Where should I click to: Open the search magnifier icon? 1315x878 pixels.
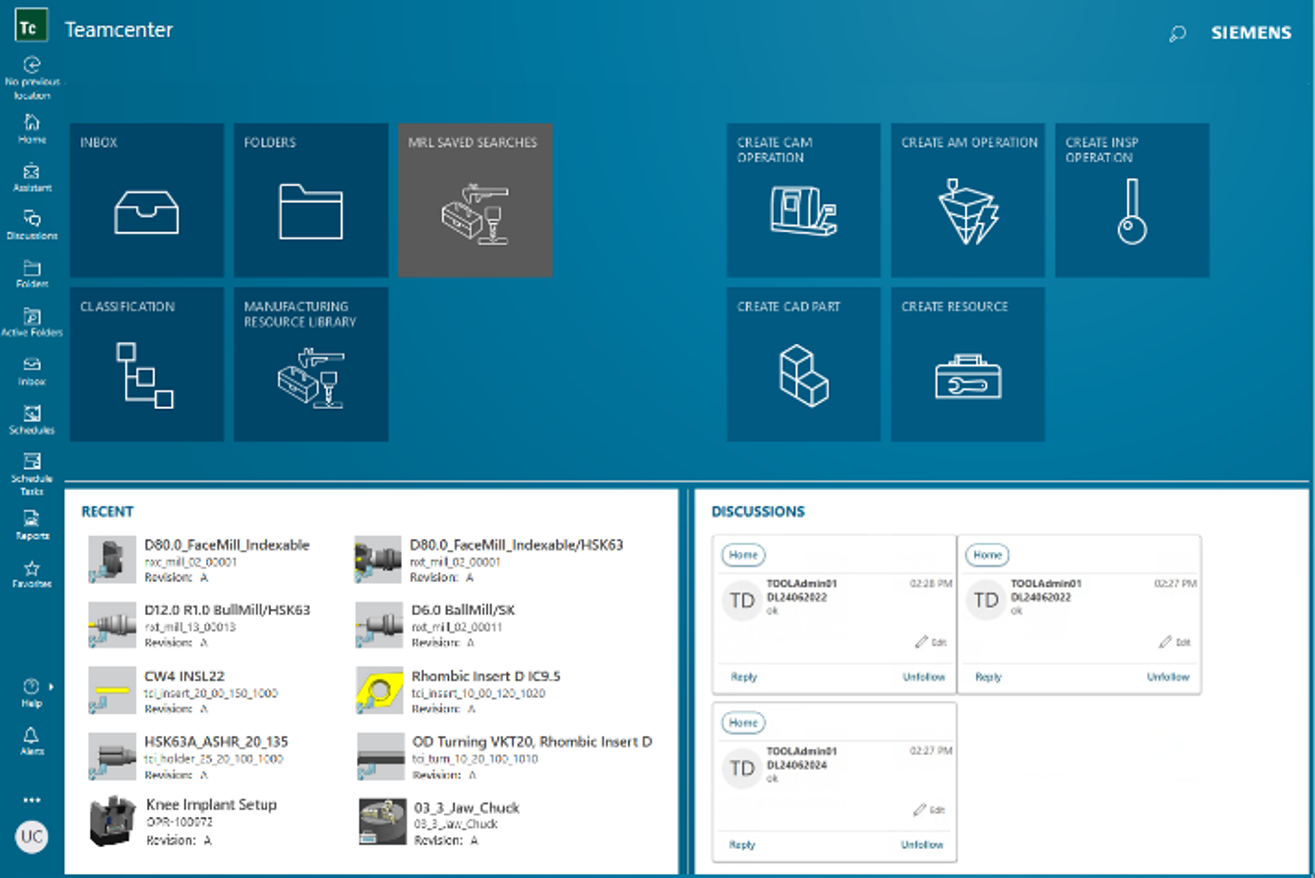click(1177, 33)
